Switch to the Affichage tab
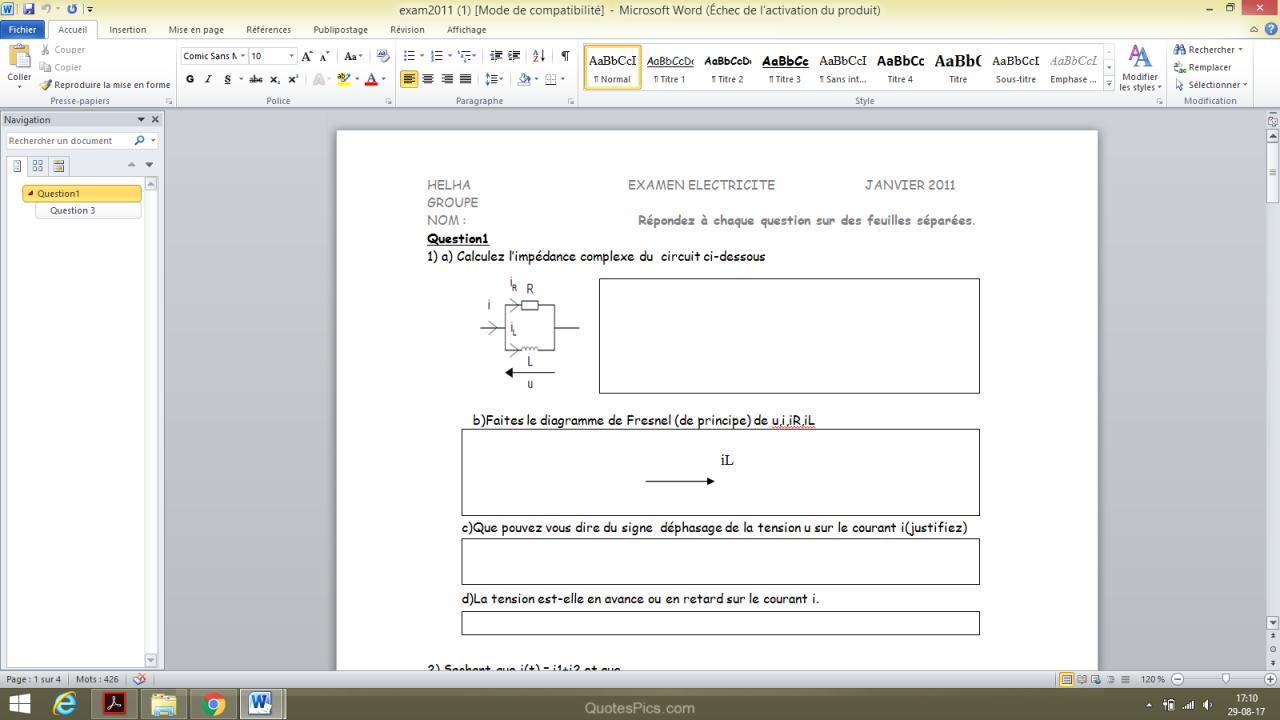Viewport: 1280px width, 720px height. [466, 30]
